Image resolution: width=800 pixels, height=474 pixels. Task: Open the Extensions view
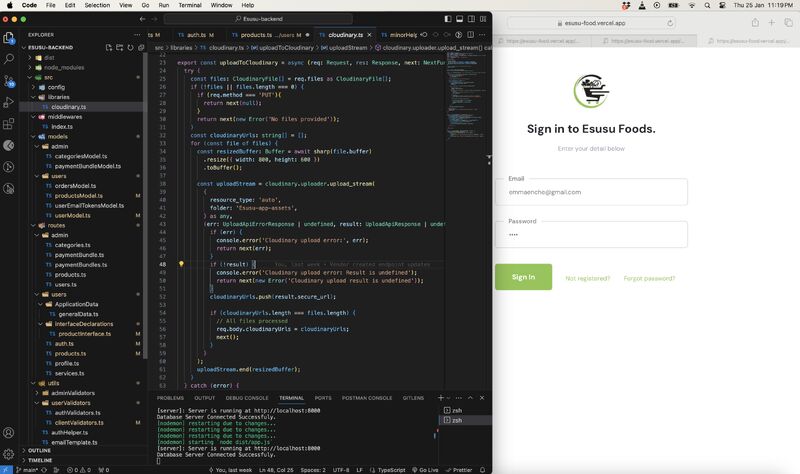pos(9,124)
